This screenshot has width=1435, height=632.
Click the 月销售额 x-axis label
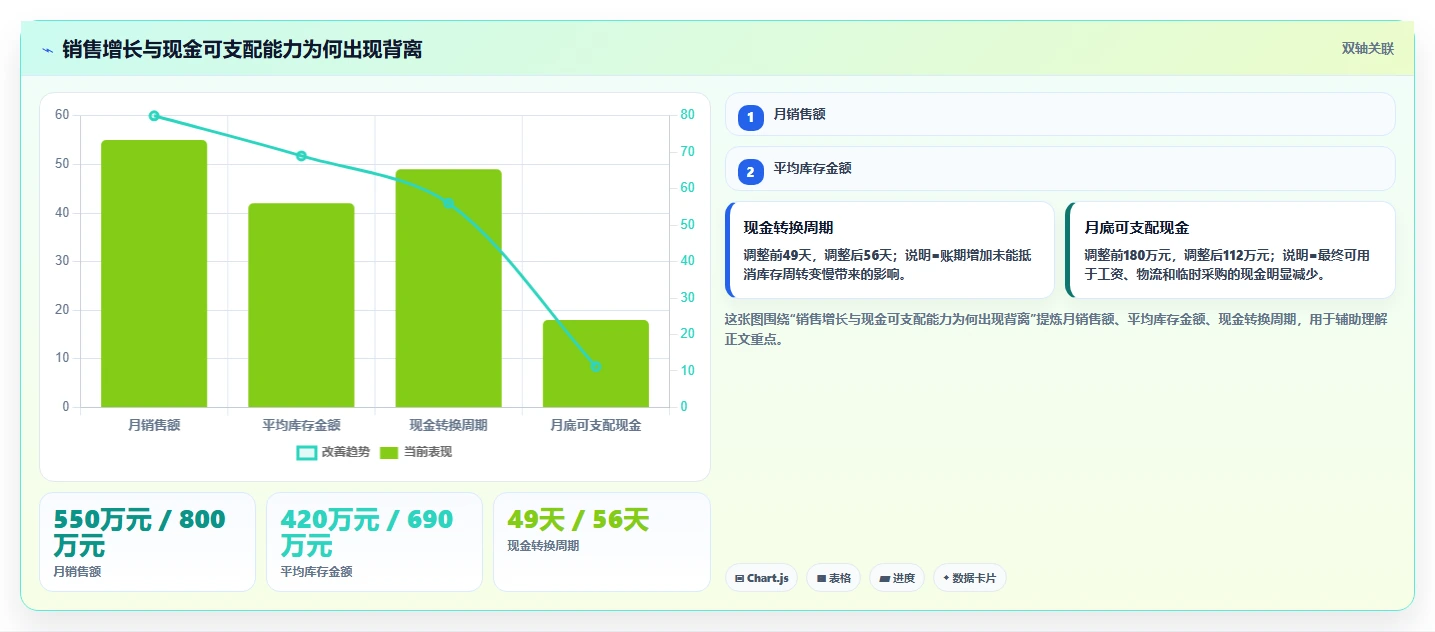pos(154,425)
